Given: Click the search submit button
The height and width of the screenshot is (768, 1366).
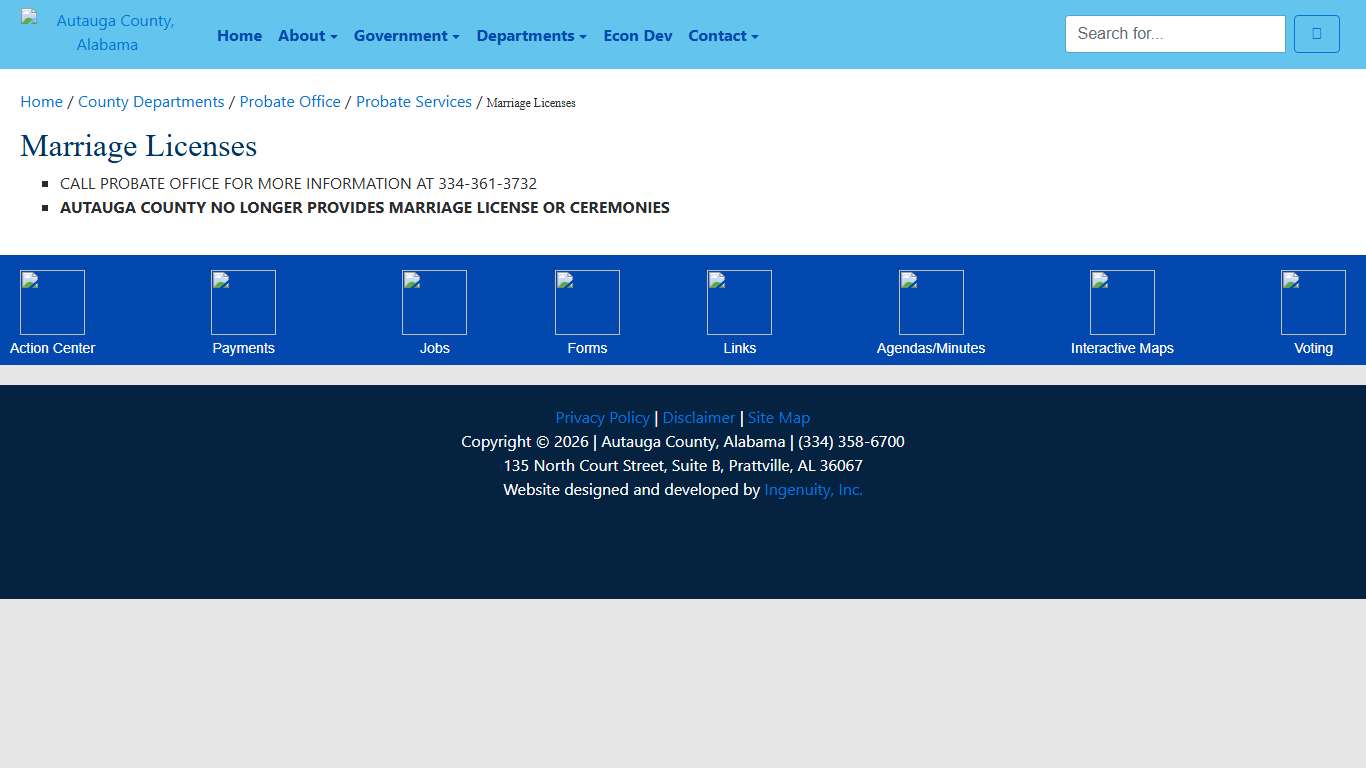Looking at the screenshot, I should pyautogui.click(x=1316, y=34).
